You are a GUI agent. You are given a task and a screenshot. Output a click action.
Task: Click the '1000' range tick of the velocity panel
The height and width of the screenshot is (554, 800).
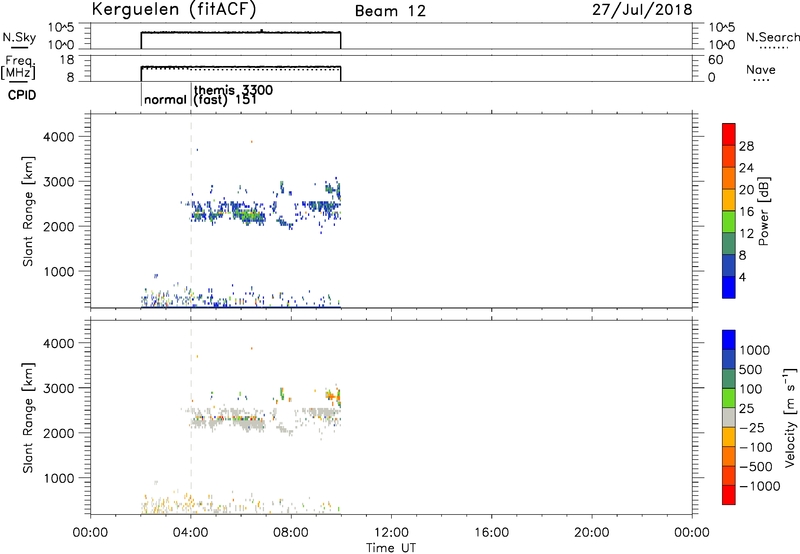59,478
